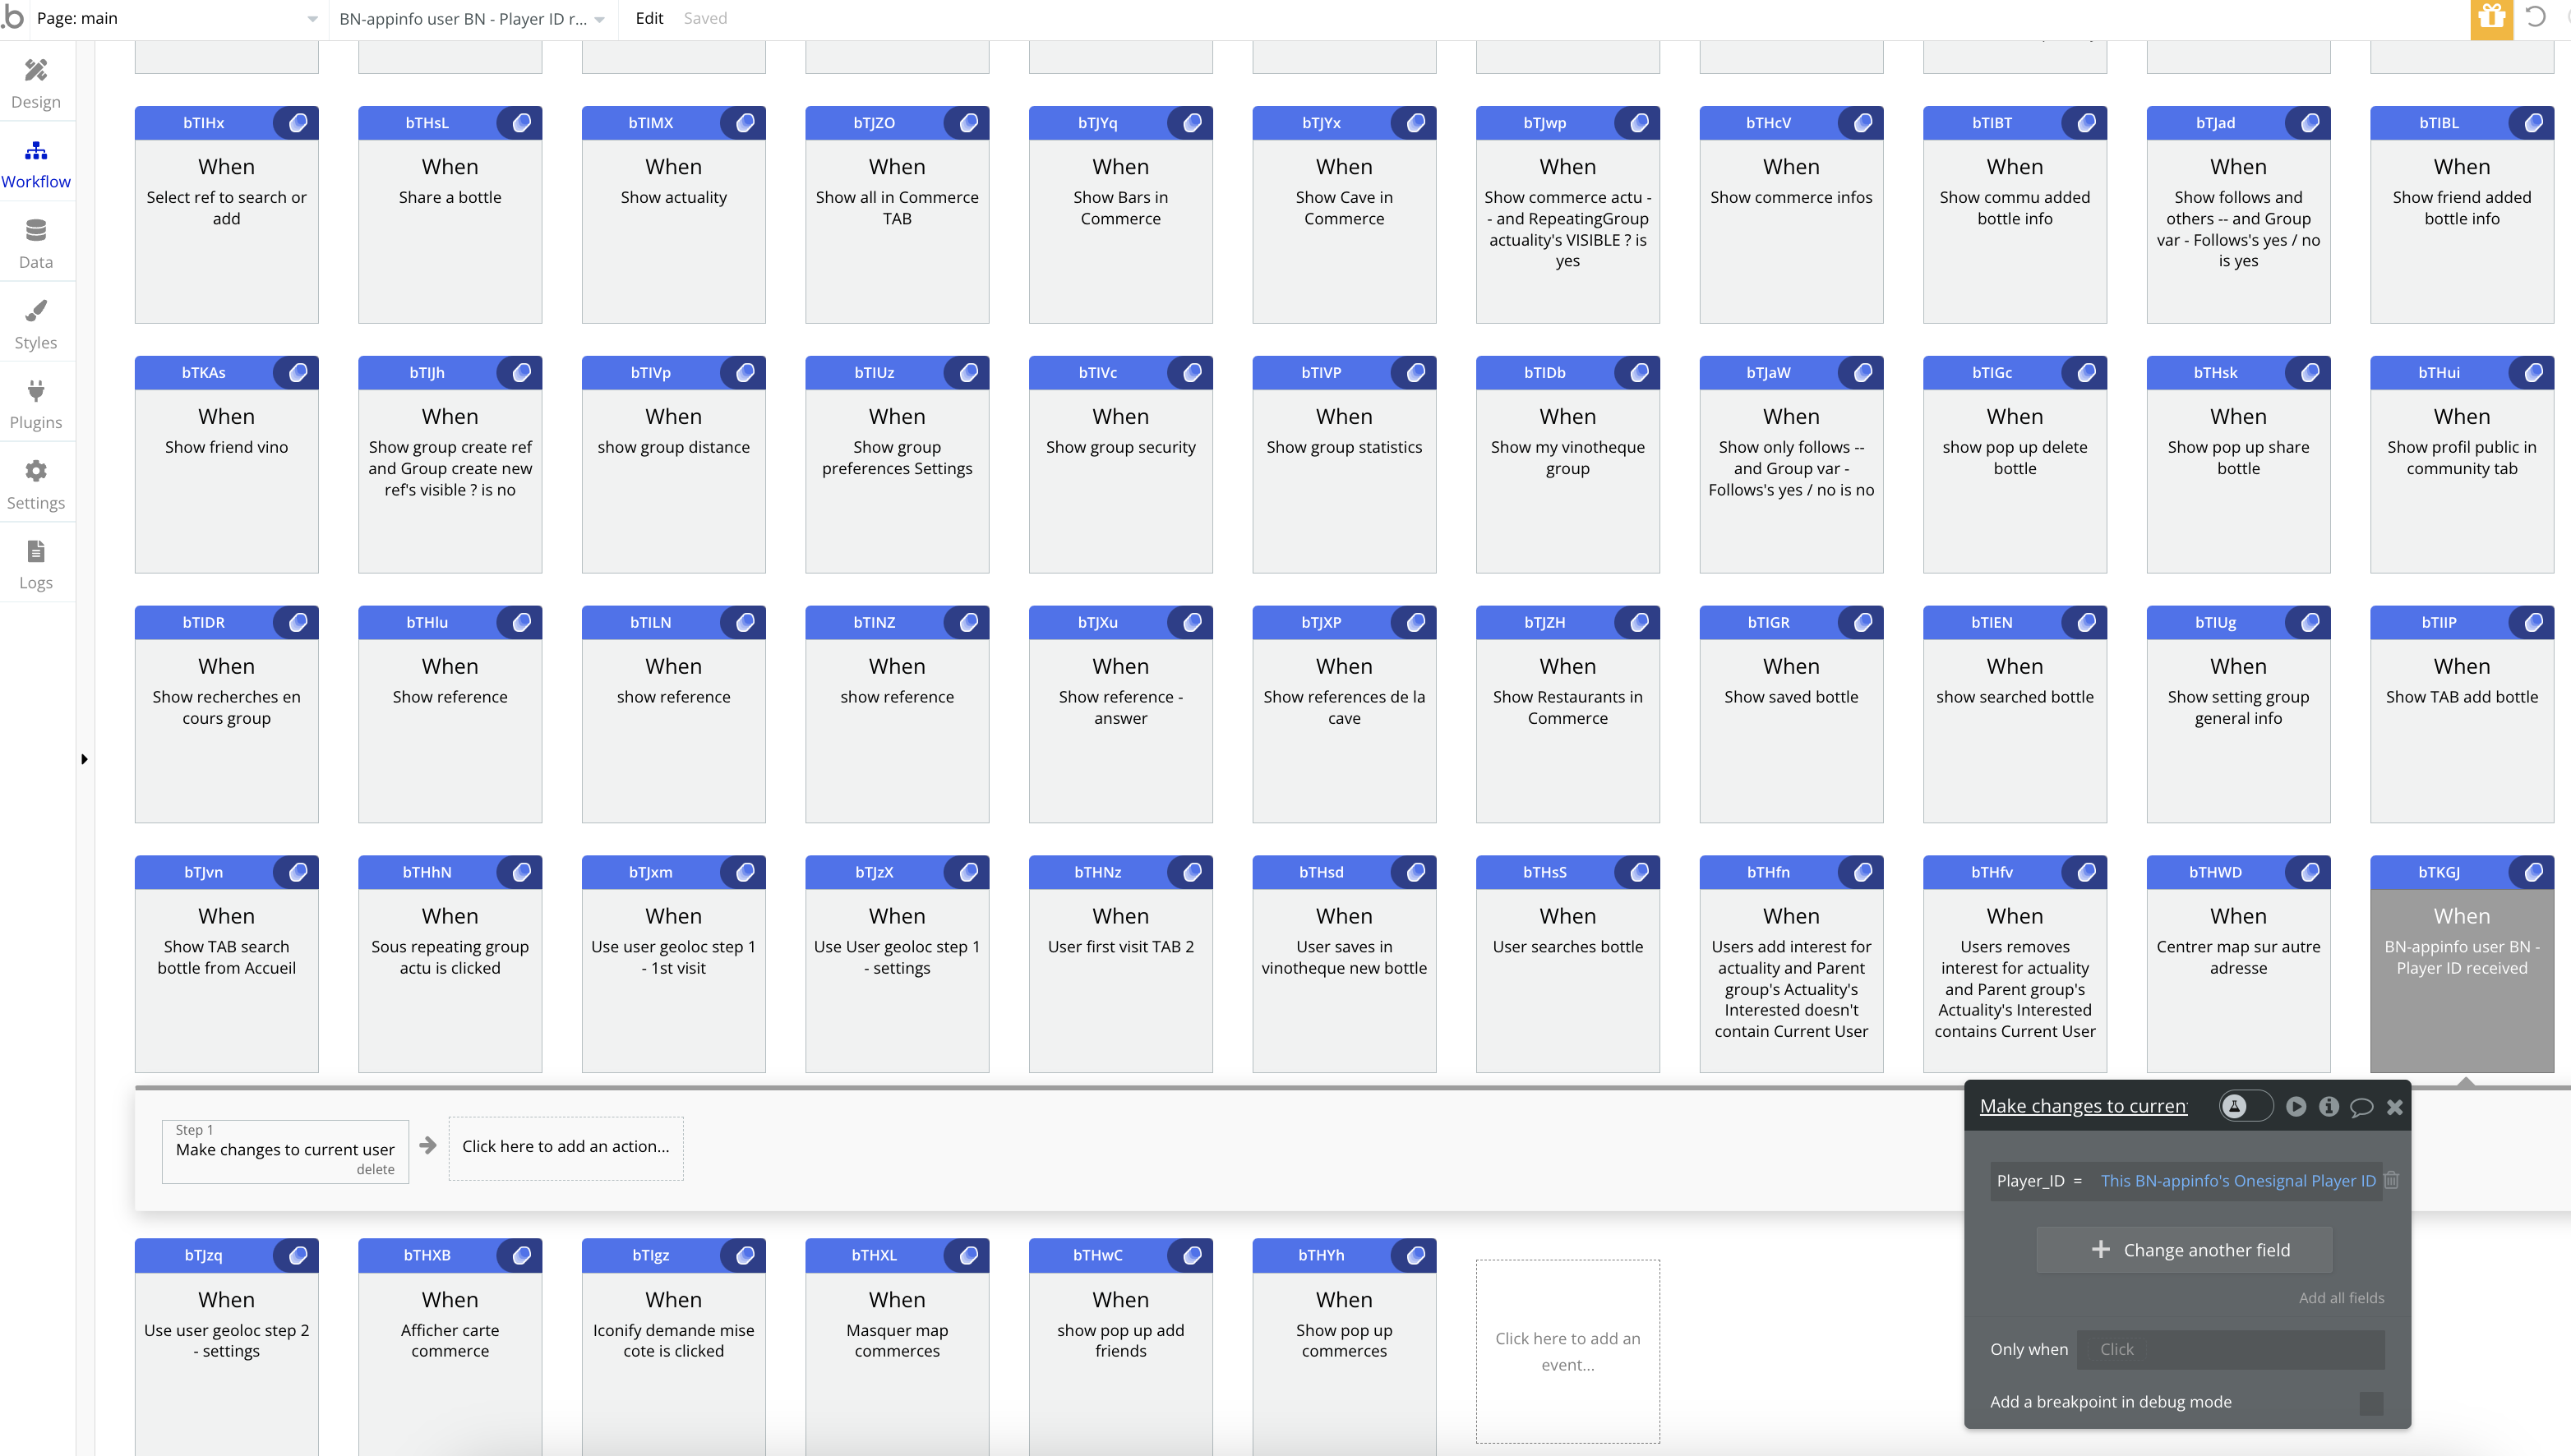Open the info icon in action panel
The width and height of the screenshot is (2571, 1456).
pos(2329,1107)
